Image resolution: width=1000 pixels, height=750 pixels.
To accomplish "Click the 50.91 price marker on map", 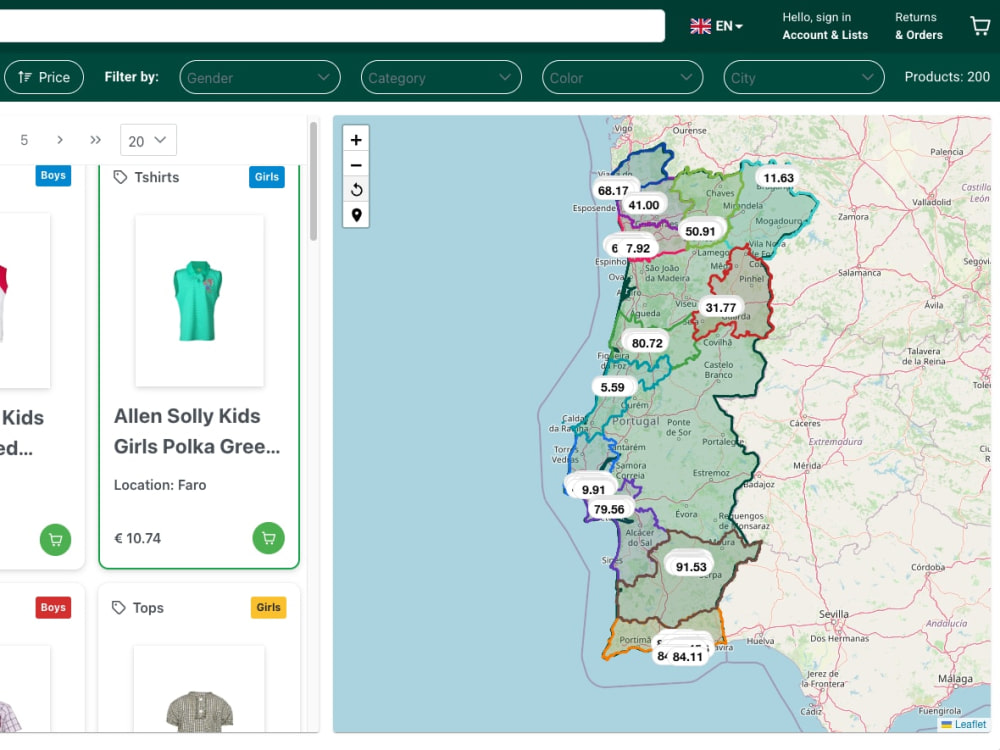I will (700, 232).
